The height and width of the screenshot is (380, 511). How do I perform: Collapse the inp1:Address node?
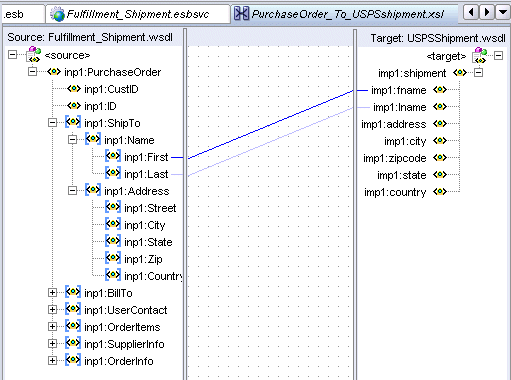[x=72, y=191]
